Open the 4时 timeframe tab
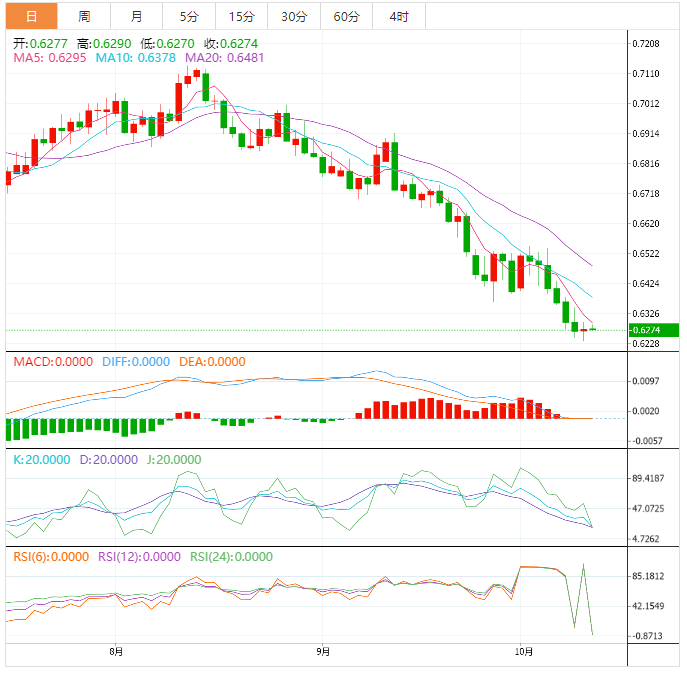Screen dimensions: 687x675 398,16
